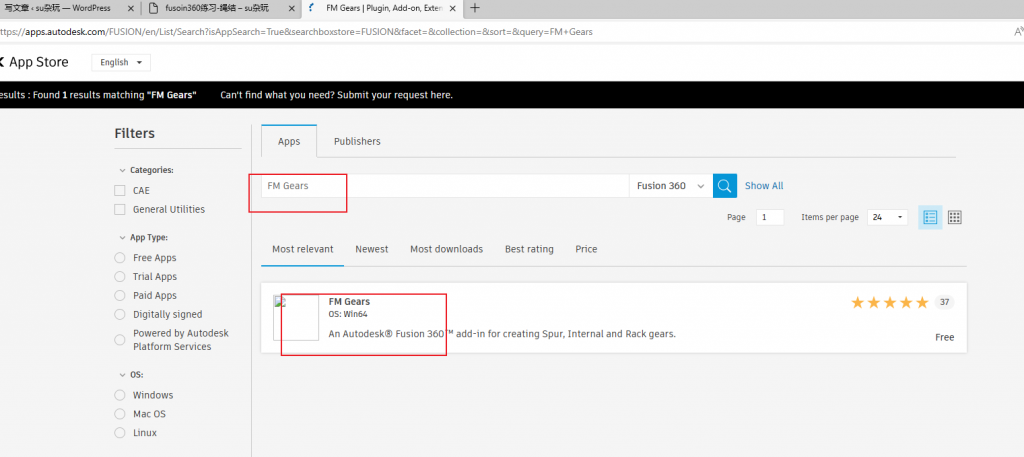Screen dimensions: 1024x457
Task: Select the Digitally signed radio button
Action: pos(120,315)
